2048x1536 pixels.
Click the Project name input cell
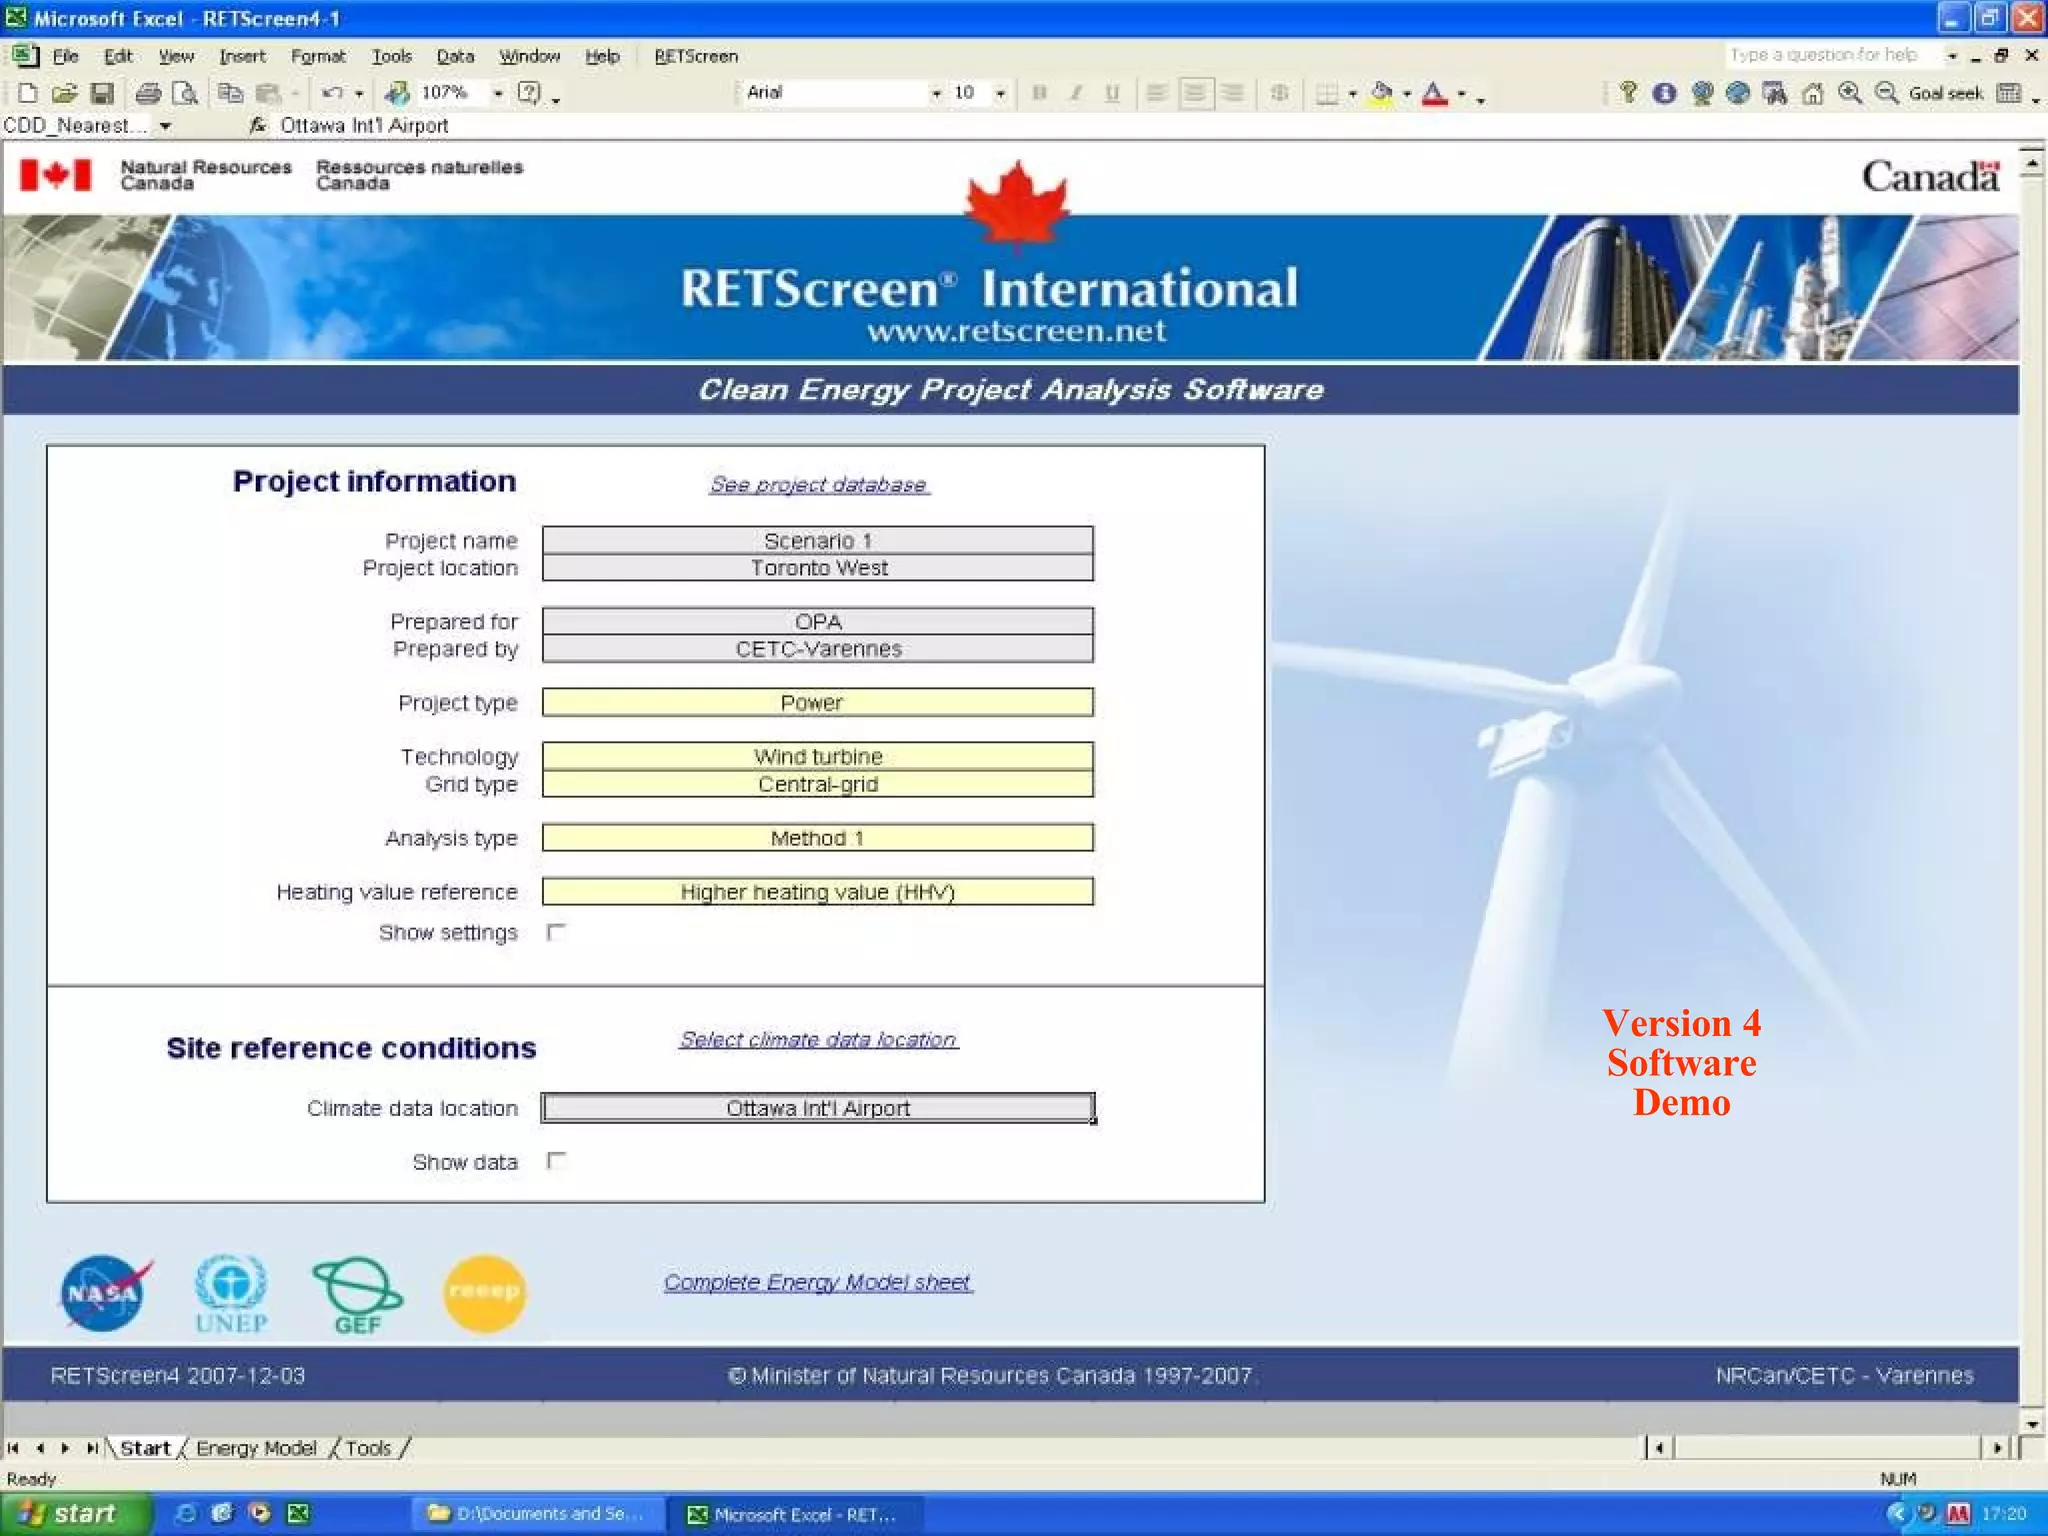tap(817, 541)
